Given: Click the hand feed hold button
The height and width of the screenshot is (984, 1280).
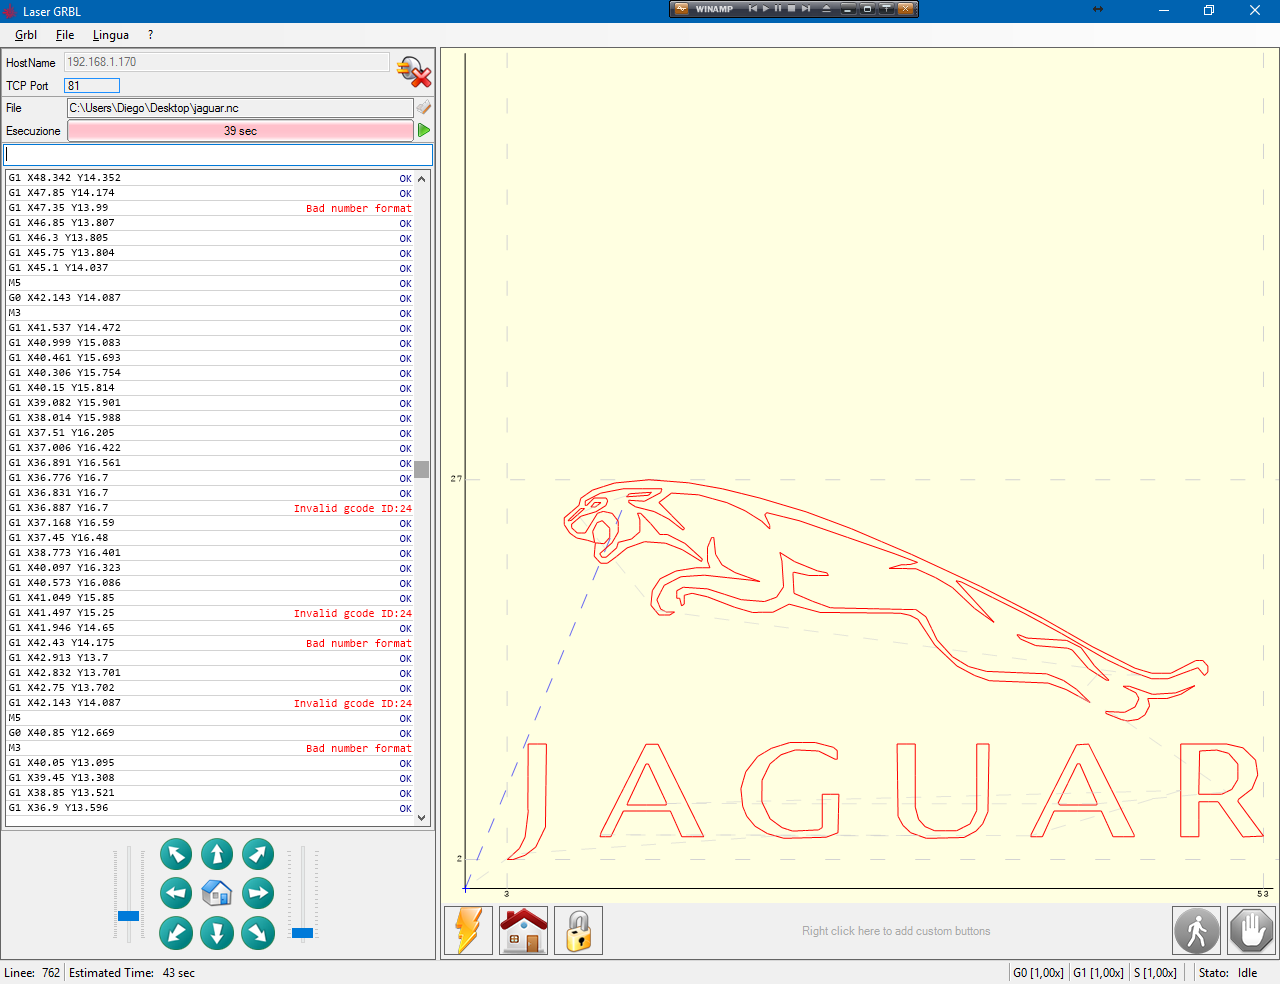Looking at the screenshot, I should click(1251, 930).
